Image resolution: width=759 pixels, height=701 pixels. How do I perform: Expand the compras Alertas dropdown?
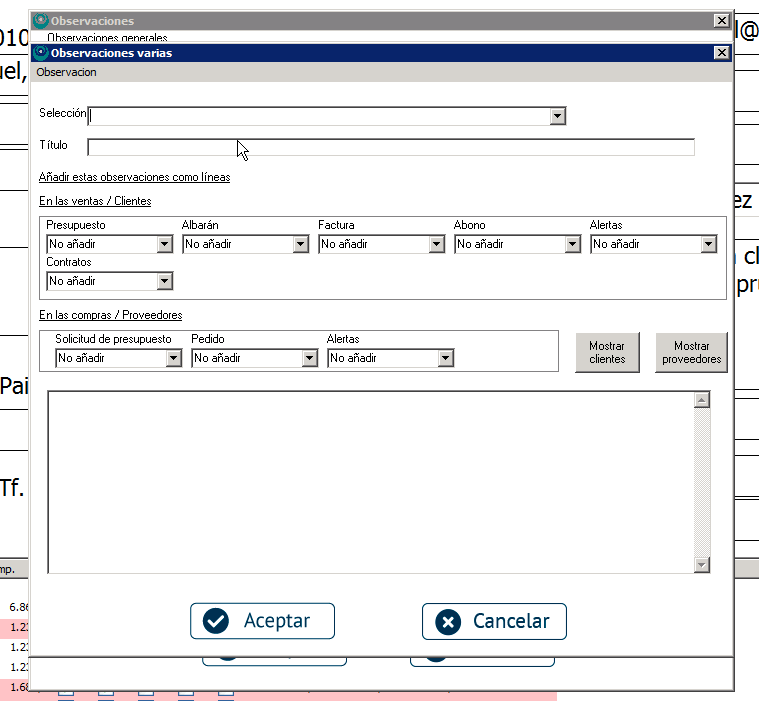coord(446,358)
